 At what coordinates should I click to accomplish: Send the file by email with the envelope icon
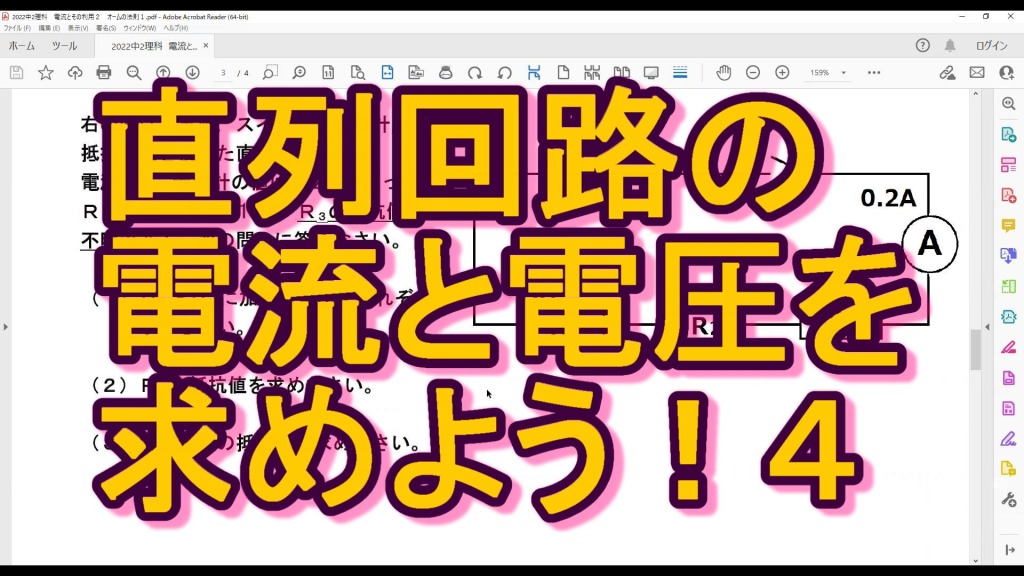tap(977, 73)
